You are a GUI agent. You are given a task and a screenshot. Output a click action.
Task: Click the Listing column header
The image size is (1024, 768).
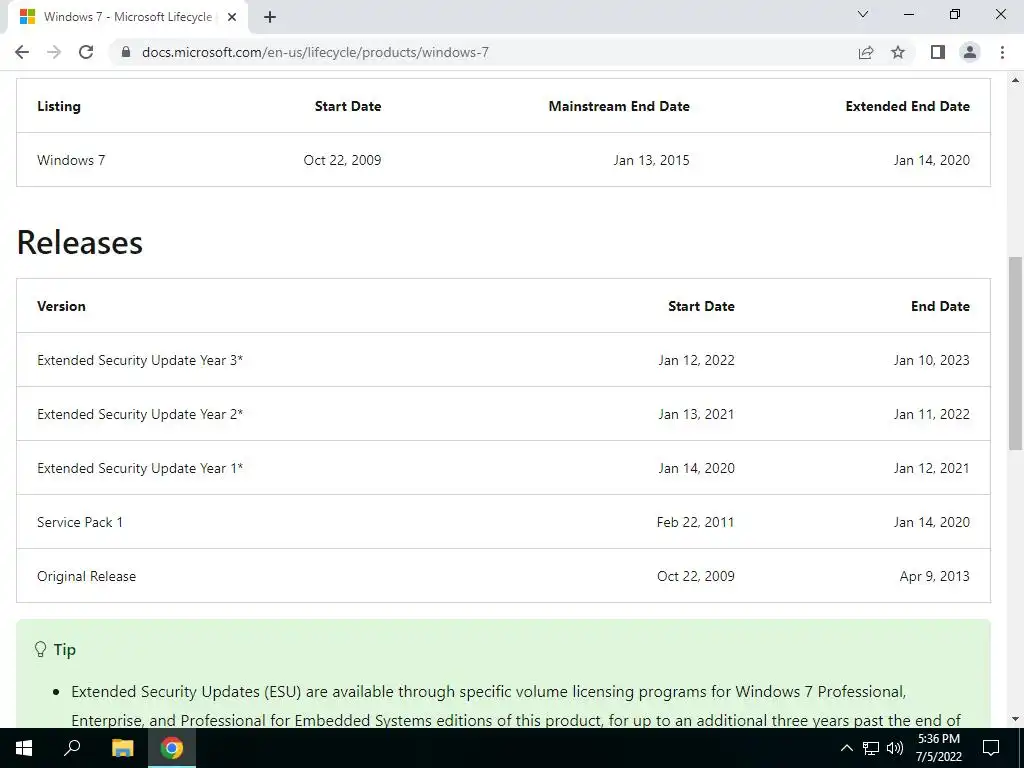click(x=59, y=106)
